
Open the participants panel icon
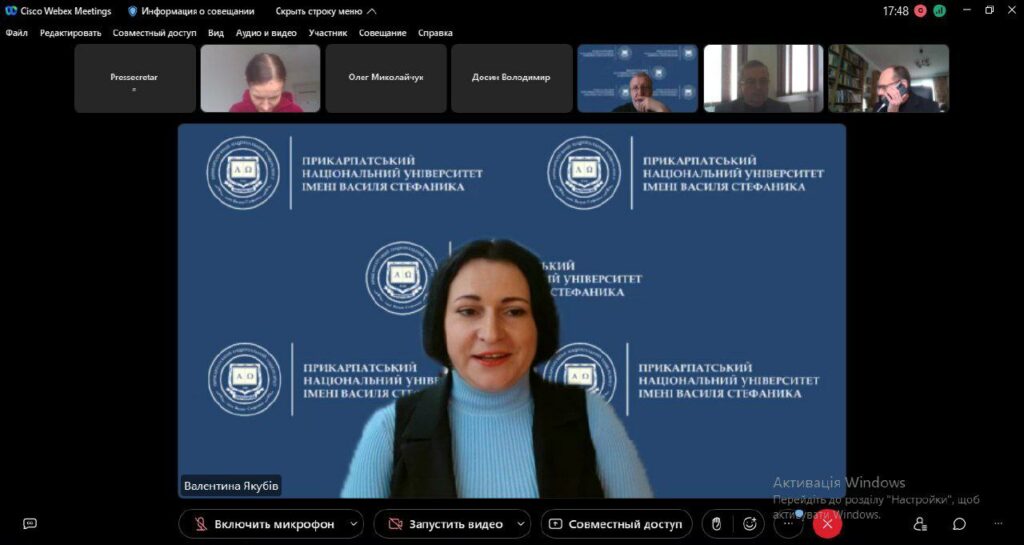[x=920, y=523]
